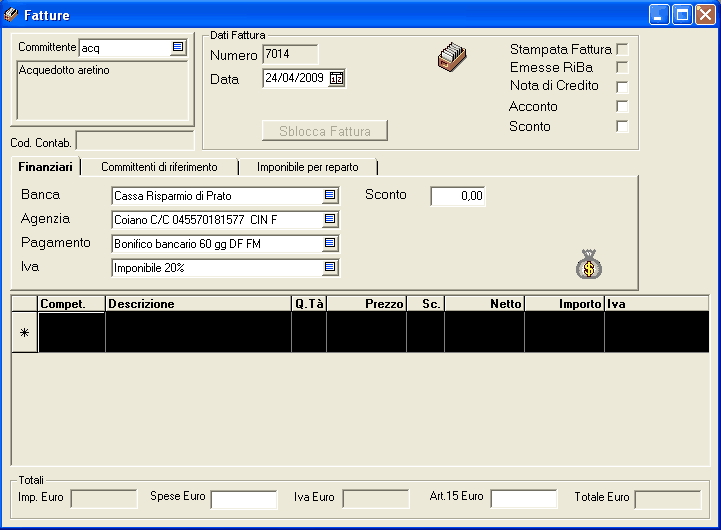Image resolution: width=721 pixels, height=530 pixels.
Task: Click the Art.15 Euro input field
Action: click(523, 498)
